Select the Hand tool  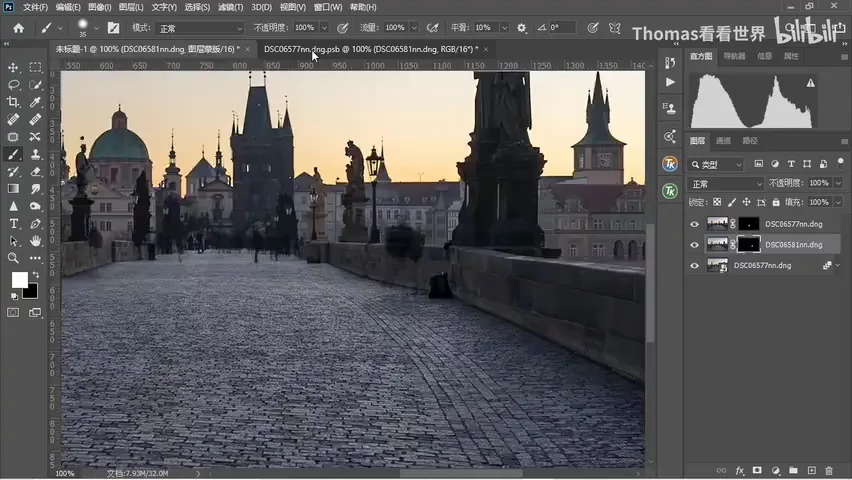click(35, 241)
